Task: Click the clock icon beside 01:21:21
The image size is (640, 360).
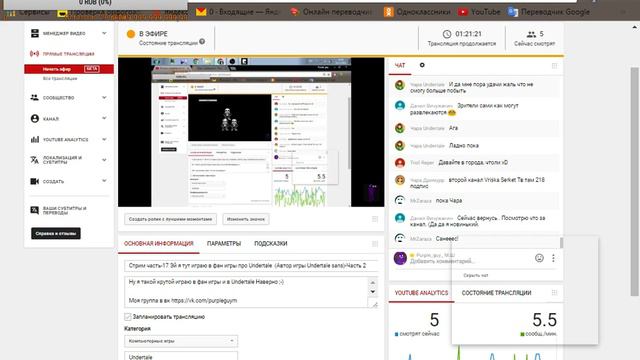Action: click(x=447, y=34)
